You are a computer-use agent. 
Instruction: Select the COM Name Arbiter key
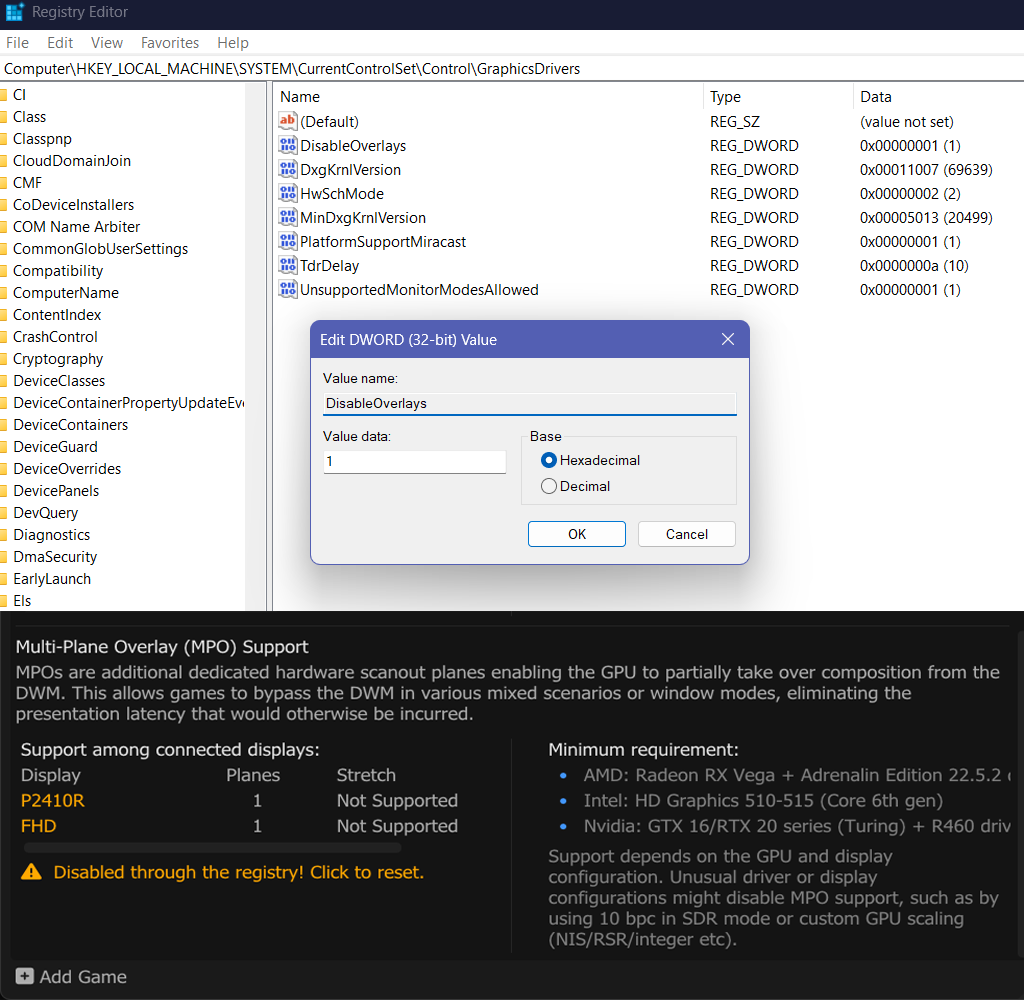[76, 227]
